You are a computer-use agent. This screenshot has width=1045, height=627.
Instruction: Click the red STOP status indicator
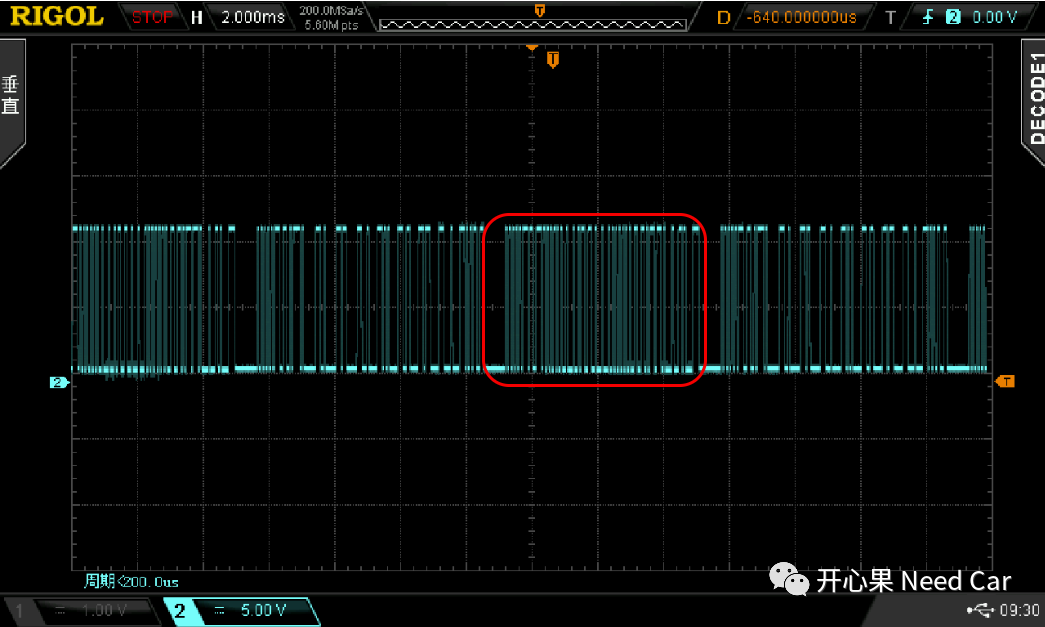point(151,17)
